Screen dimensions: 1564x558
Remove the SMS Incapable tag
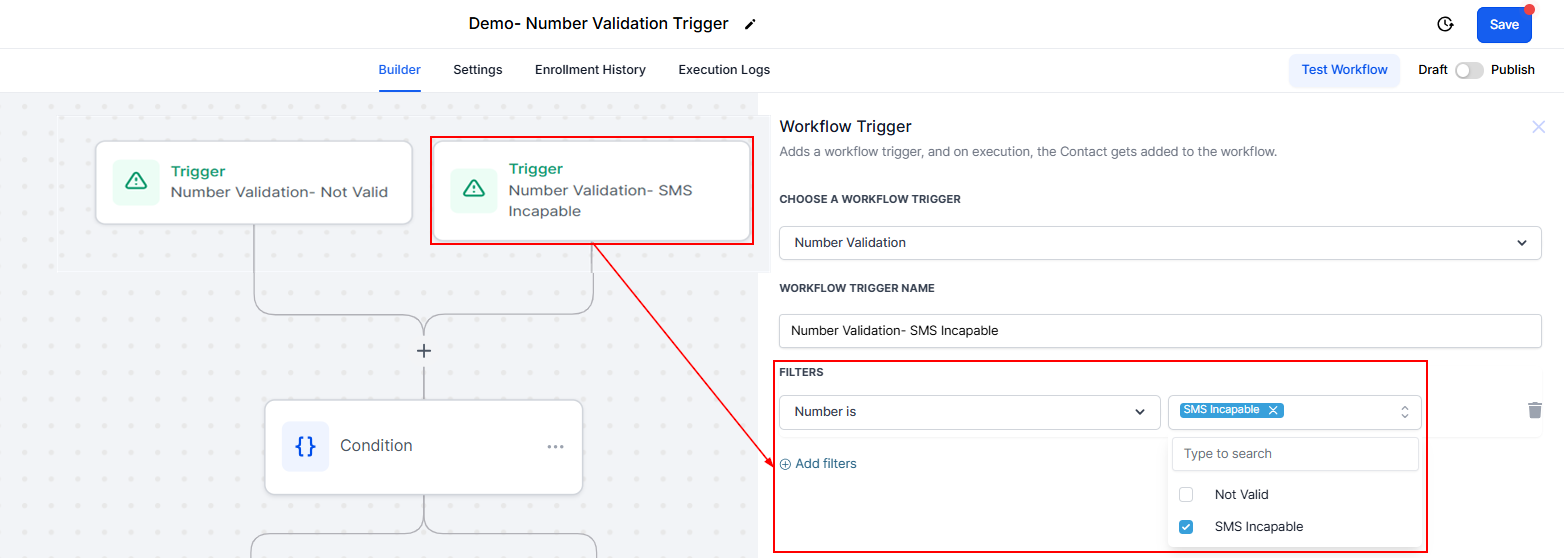(1273, 410)
